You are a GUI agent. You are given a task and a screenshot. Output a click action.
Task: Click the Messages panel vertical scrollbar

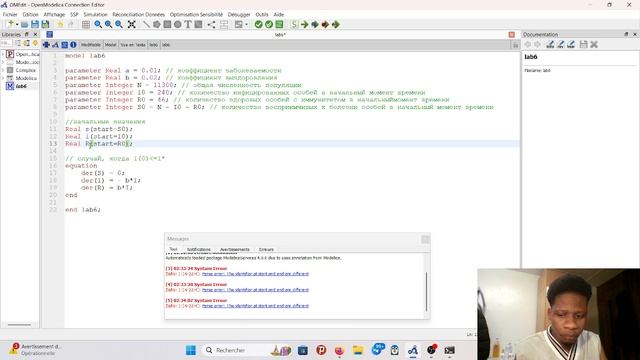point(427,291)
